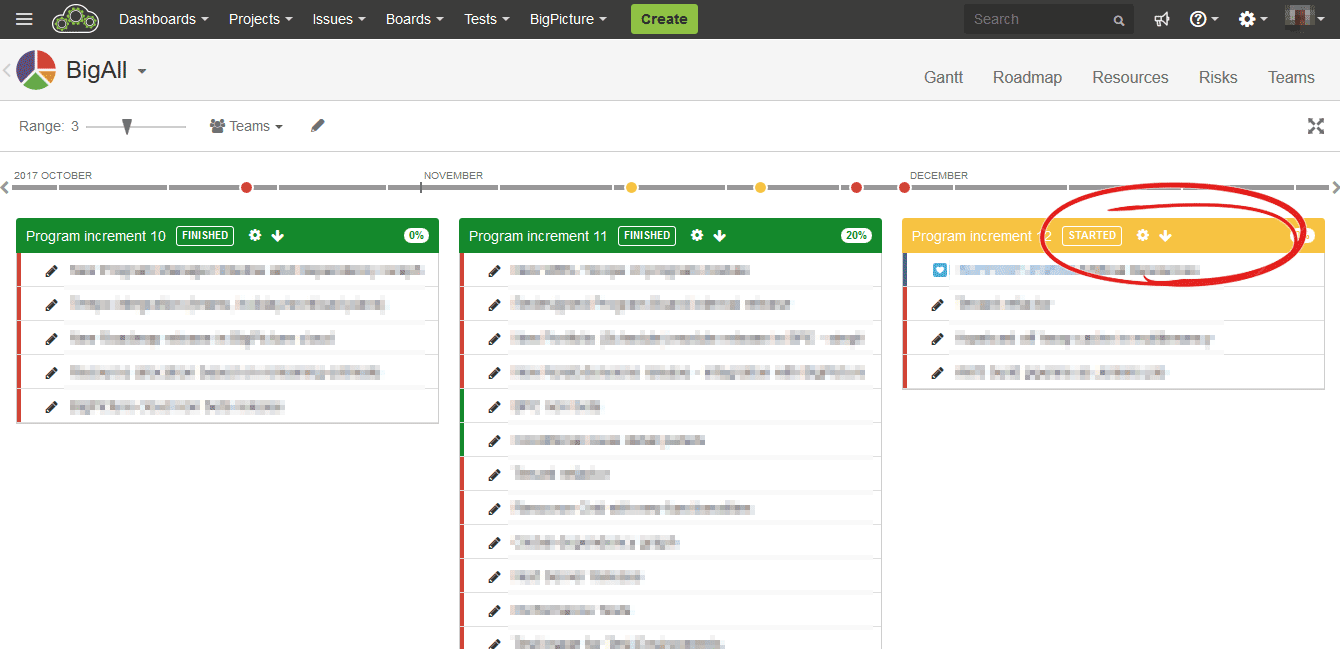Expand the Boards menu
Screen dimensions: 1340x649
click(415, 19)
